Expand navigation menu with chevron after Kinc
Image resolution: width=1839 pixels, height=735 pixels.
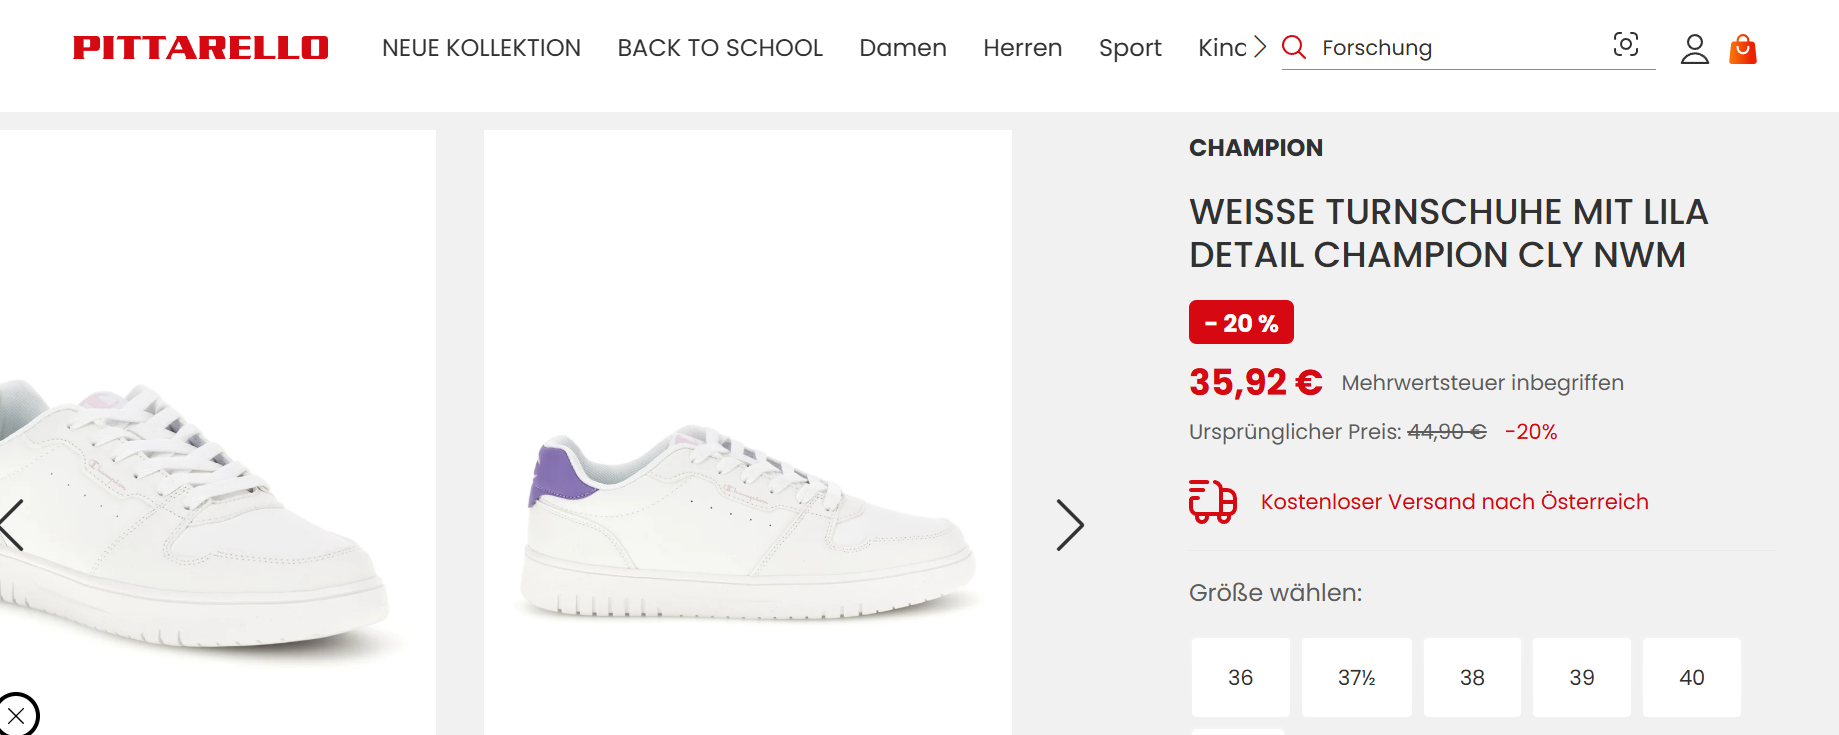tap(1260, 47)
